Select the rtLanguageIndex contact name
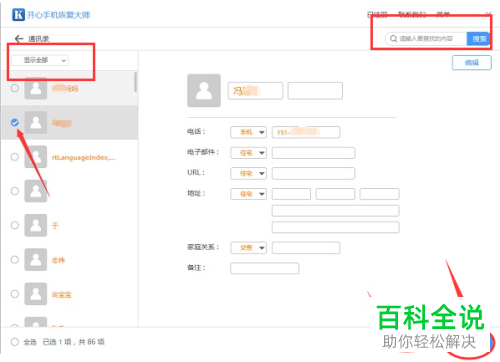 tap(84, 157)
